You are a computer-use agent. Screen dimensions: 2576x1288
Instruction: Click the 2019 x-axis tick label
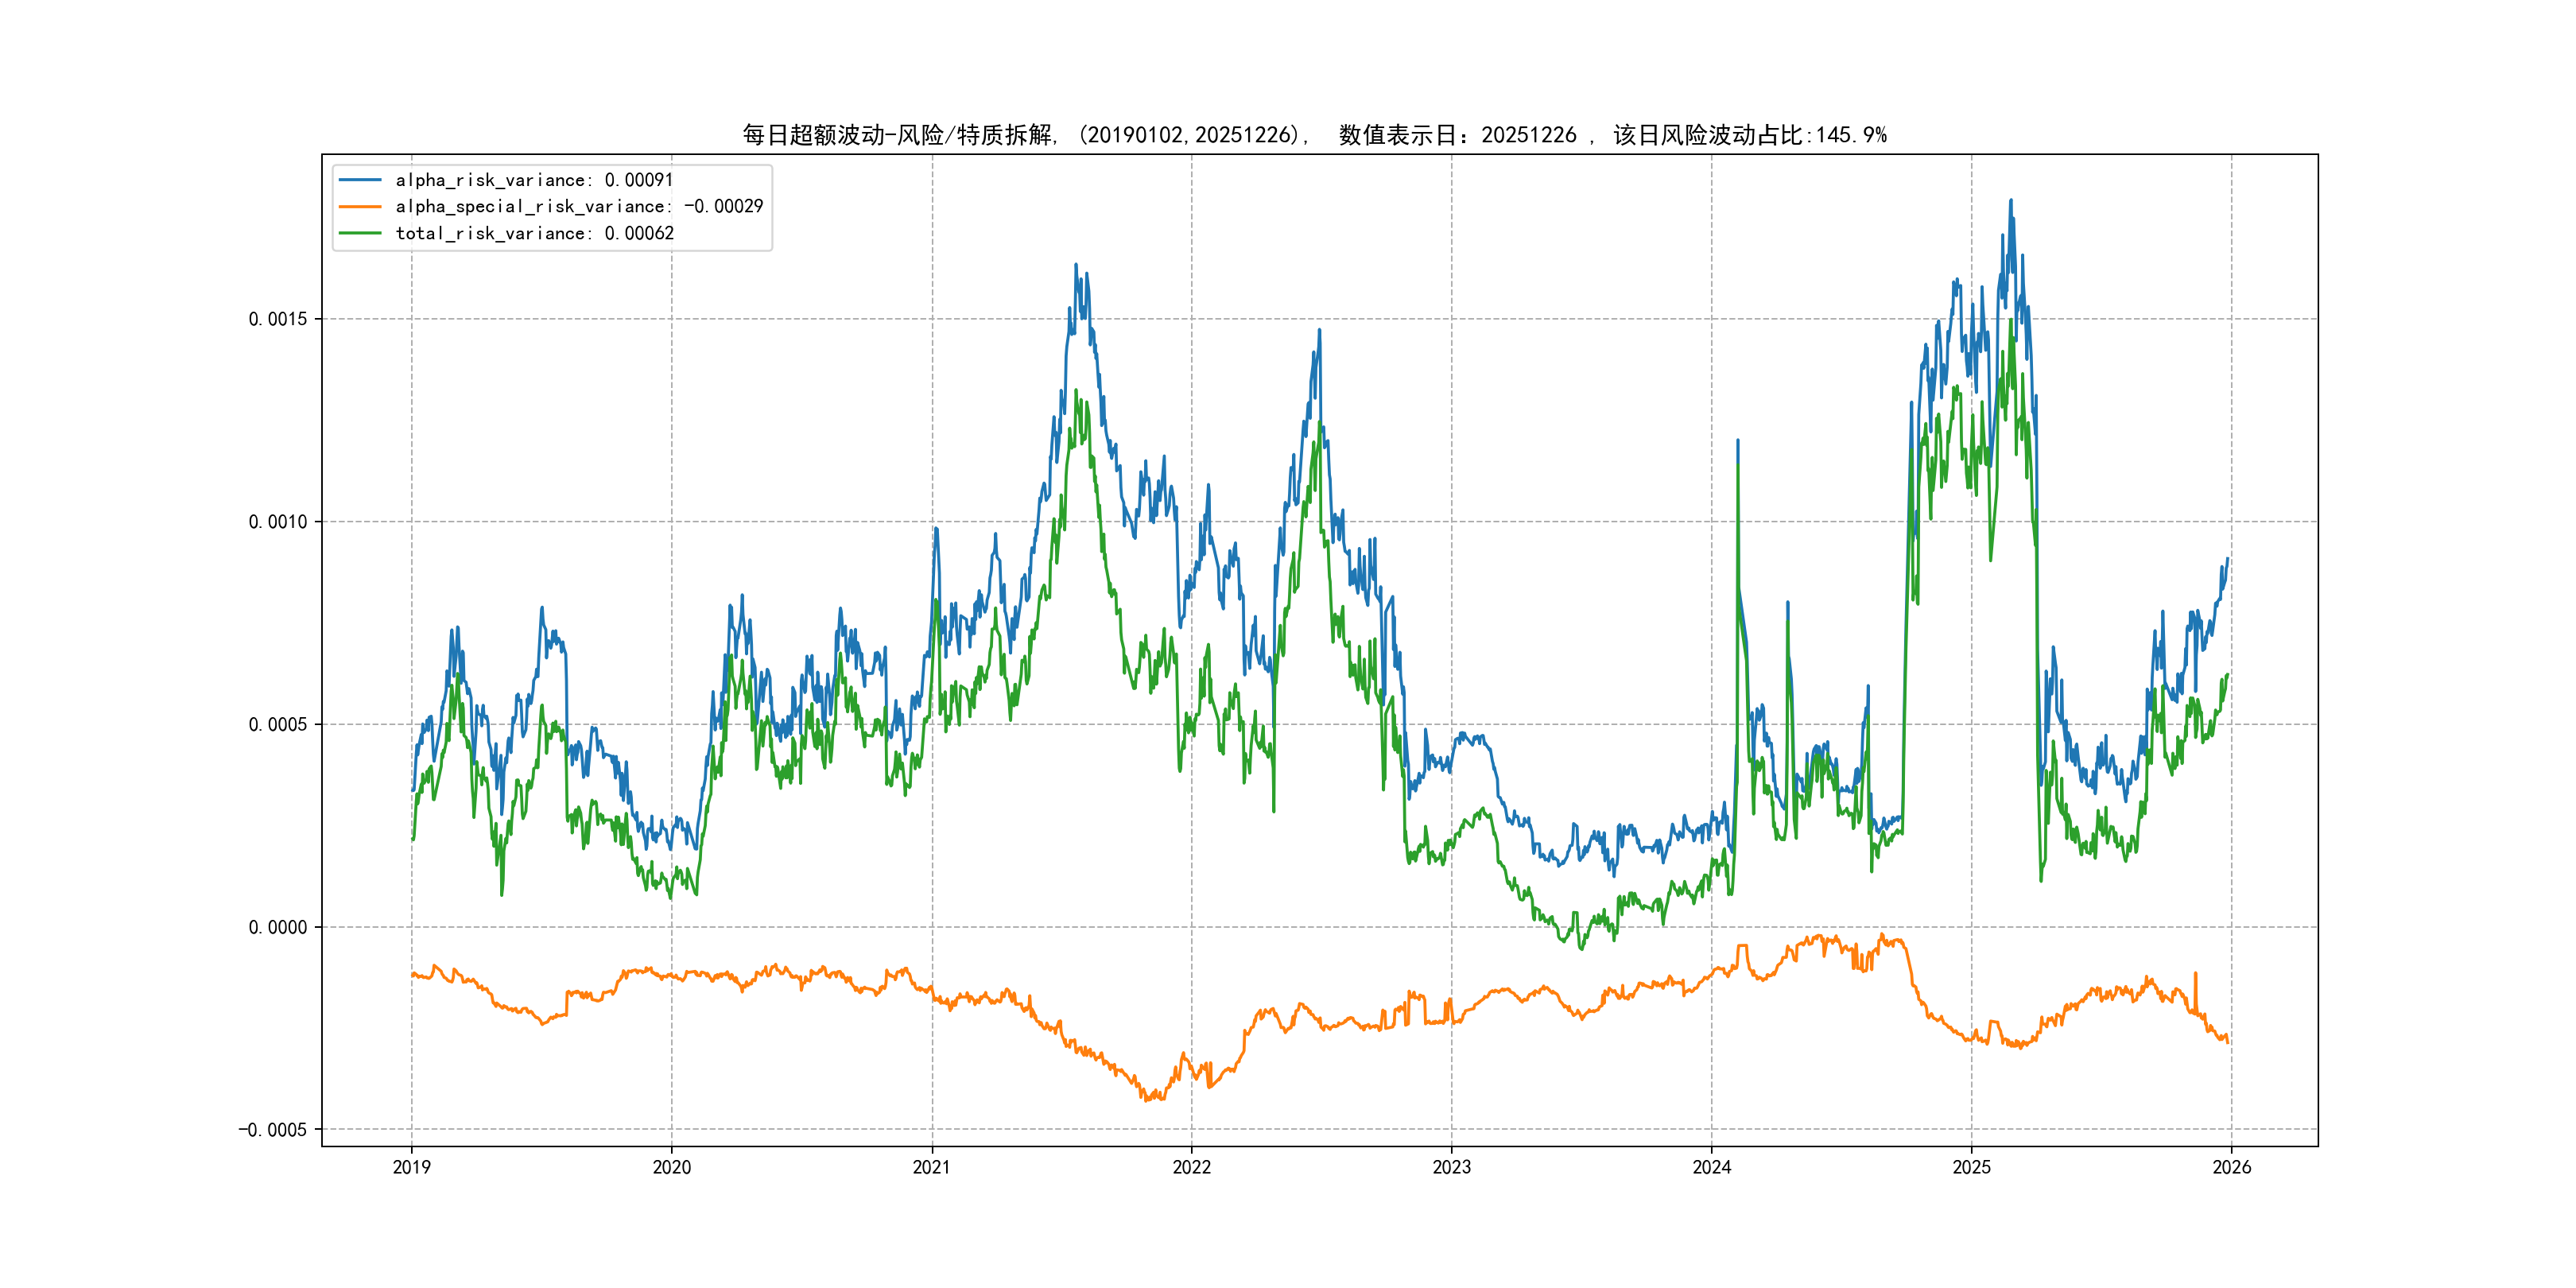[x=411, y=1167]
